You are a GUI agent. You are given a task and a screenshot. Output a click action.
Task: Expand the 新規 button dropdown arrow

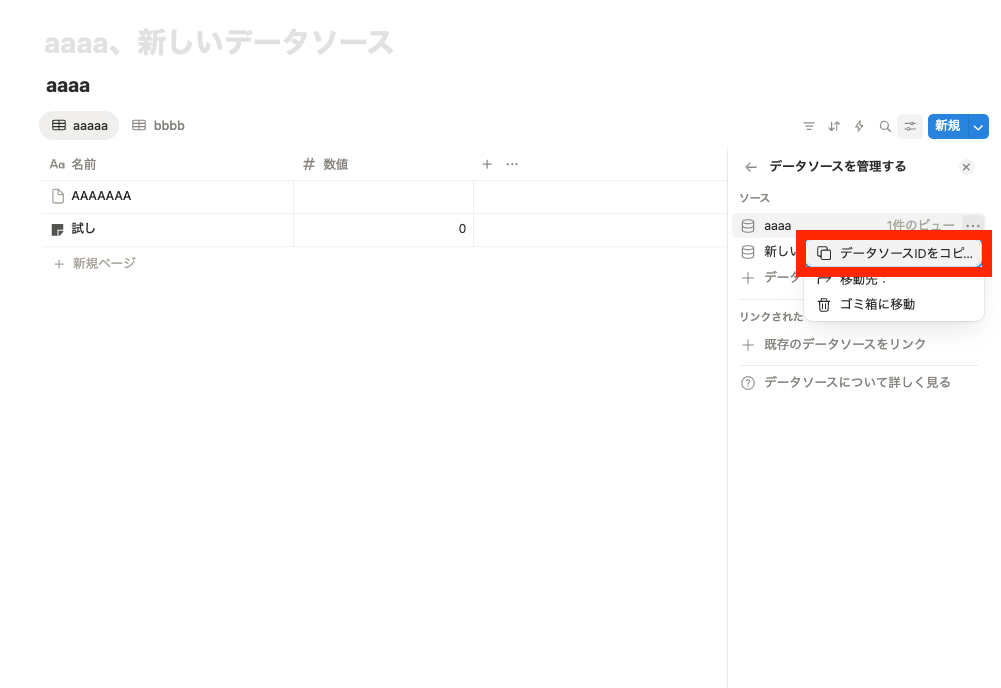pos(978,126)
